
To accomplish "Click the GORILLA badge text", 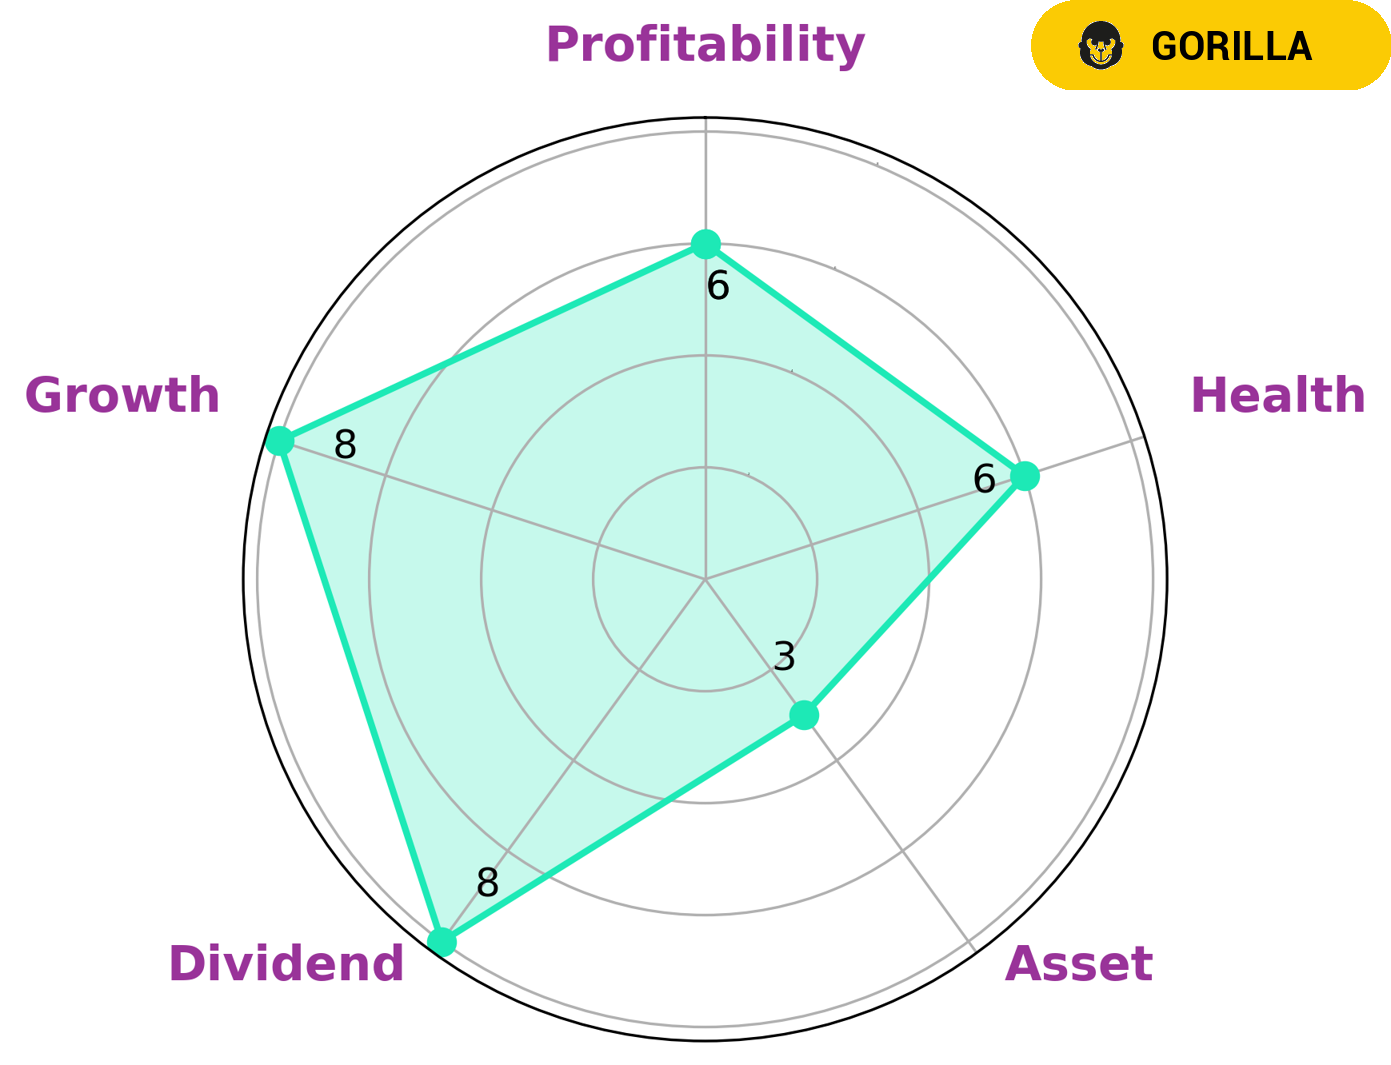I will tap(1231, 47).
